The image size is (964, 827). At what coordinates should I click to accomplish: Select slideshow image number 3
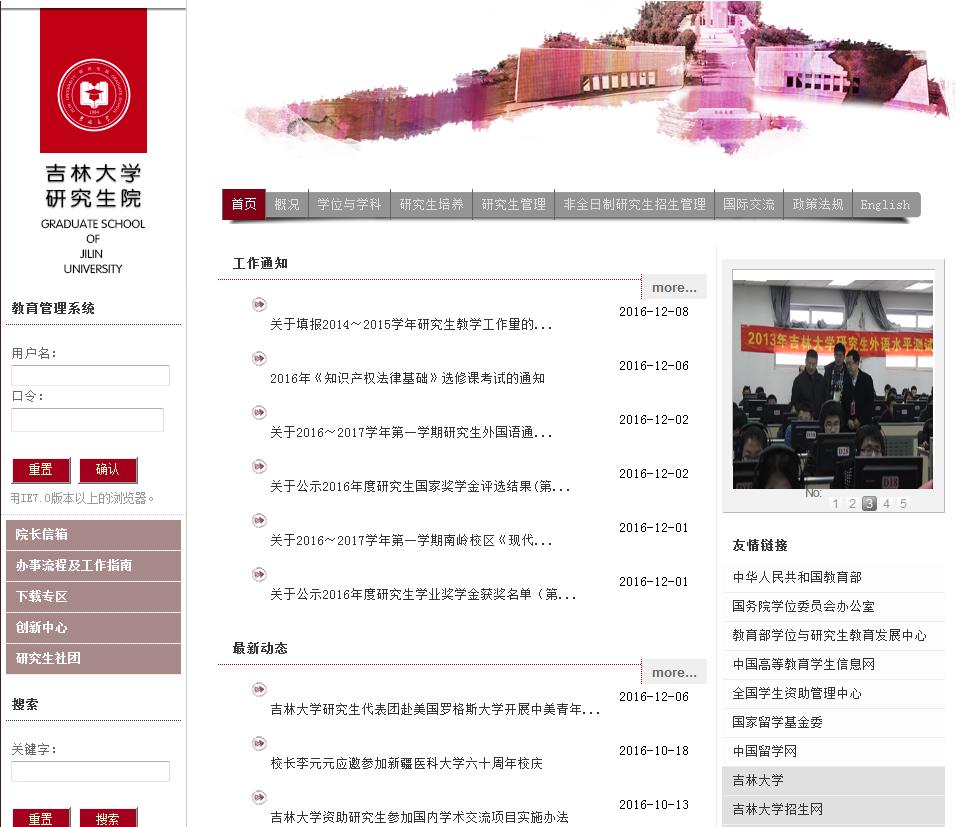coord(869,504)
